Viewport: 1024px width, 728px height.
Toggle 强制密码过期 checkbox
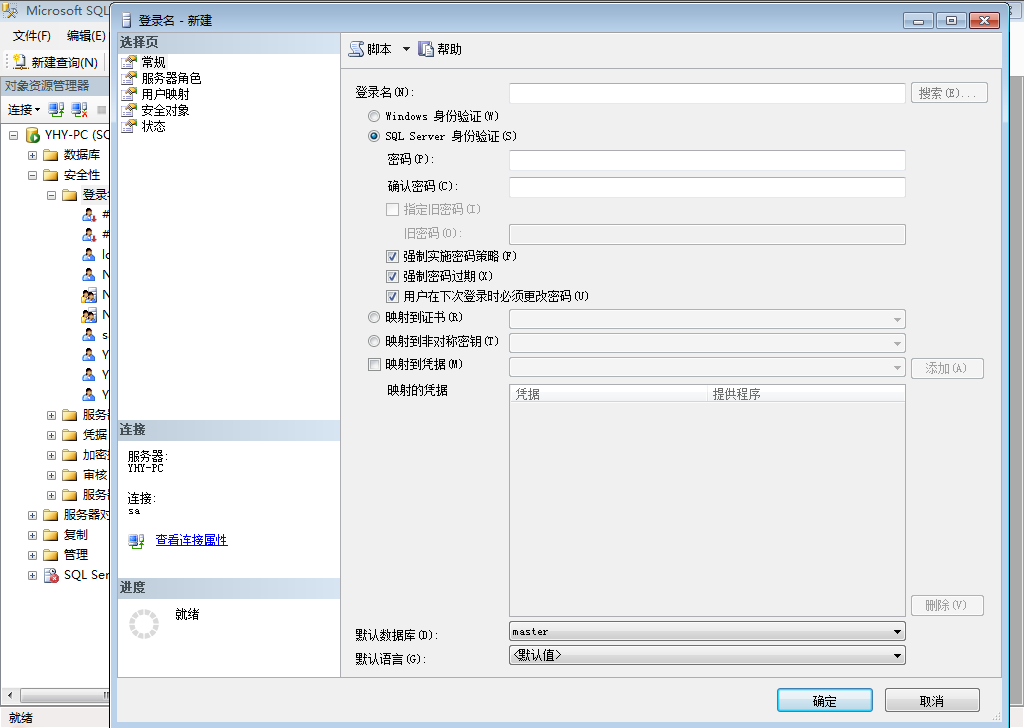point(392,276)
